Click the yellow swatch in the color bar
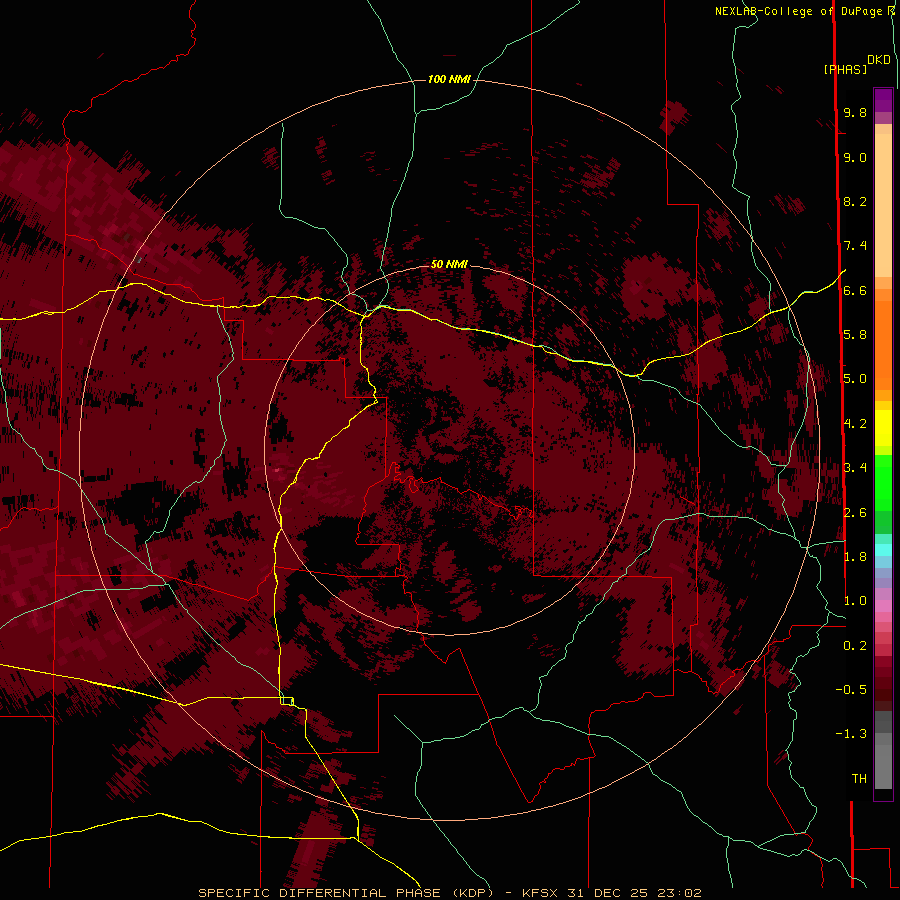 (x=883, y=427)
